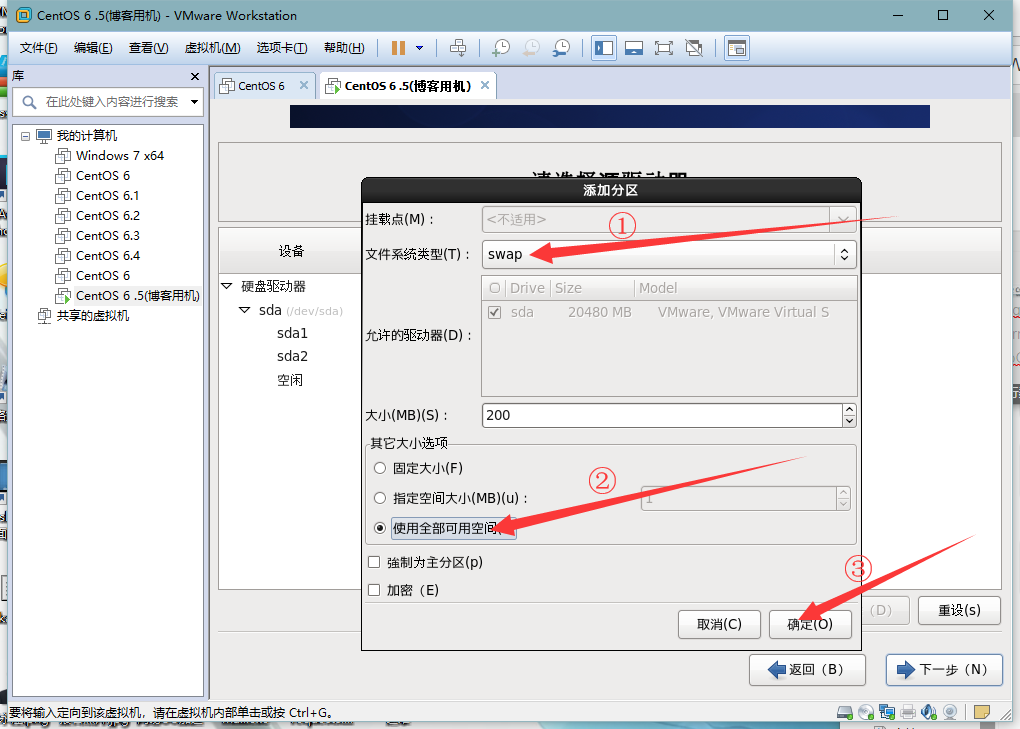The width and height of the screenshot is (1020, 729).
Task: Click the 大小(MB) field showing 200
Action: (662, 416)
